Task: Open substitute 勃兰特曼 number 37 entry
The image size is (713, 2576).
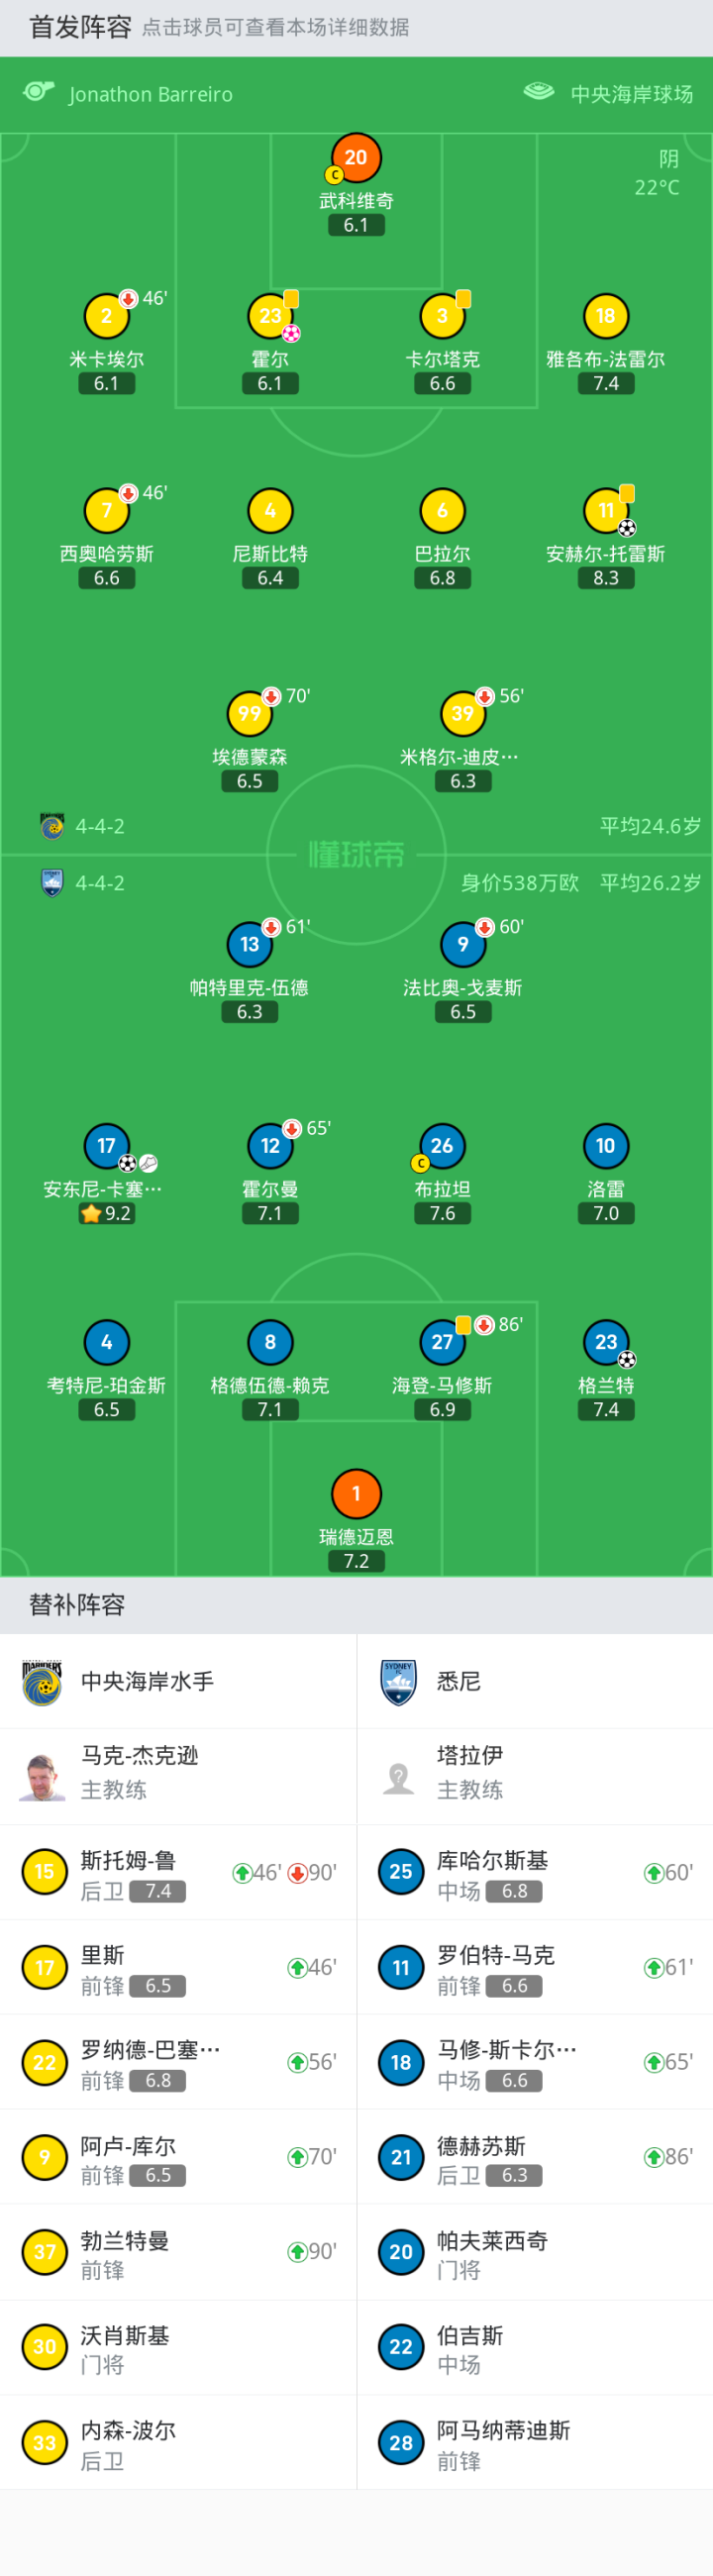Action: (x=178, y=2253)
